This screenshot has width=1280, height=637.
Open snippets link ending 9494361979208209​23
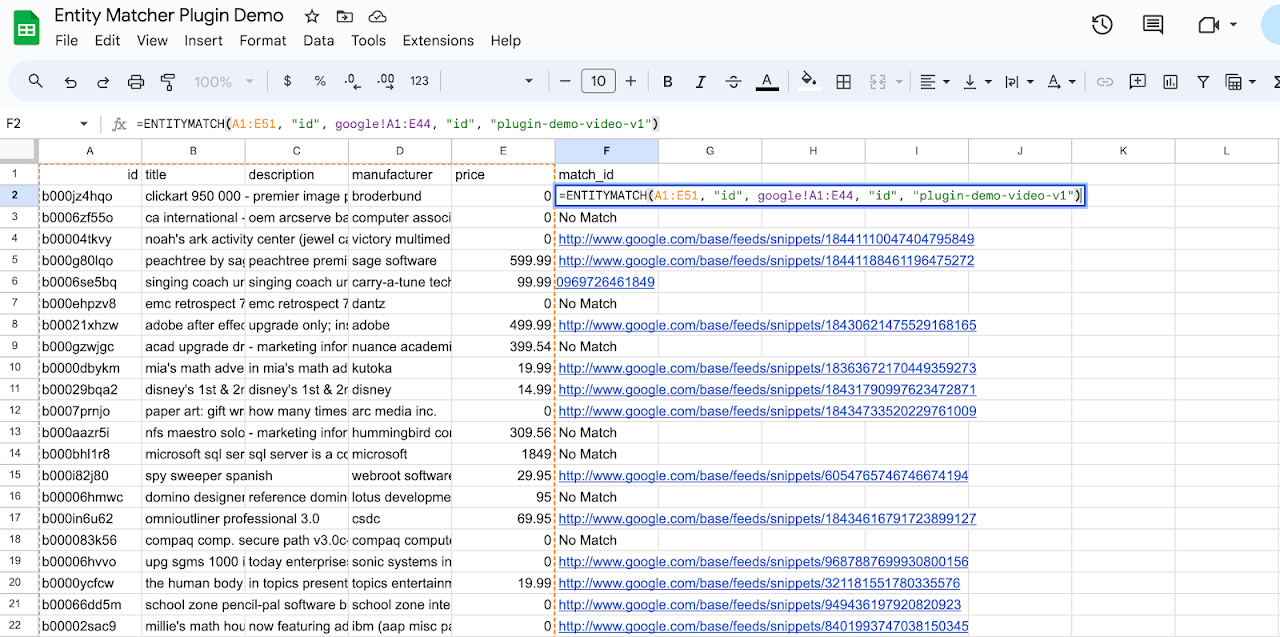[x=760, y=605]
